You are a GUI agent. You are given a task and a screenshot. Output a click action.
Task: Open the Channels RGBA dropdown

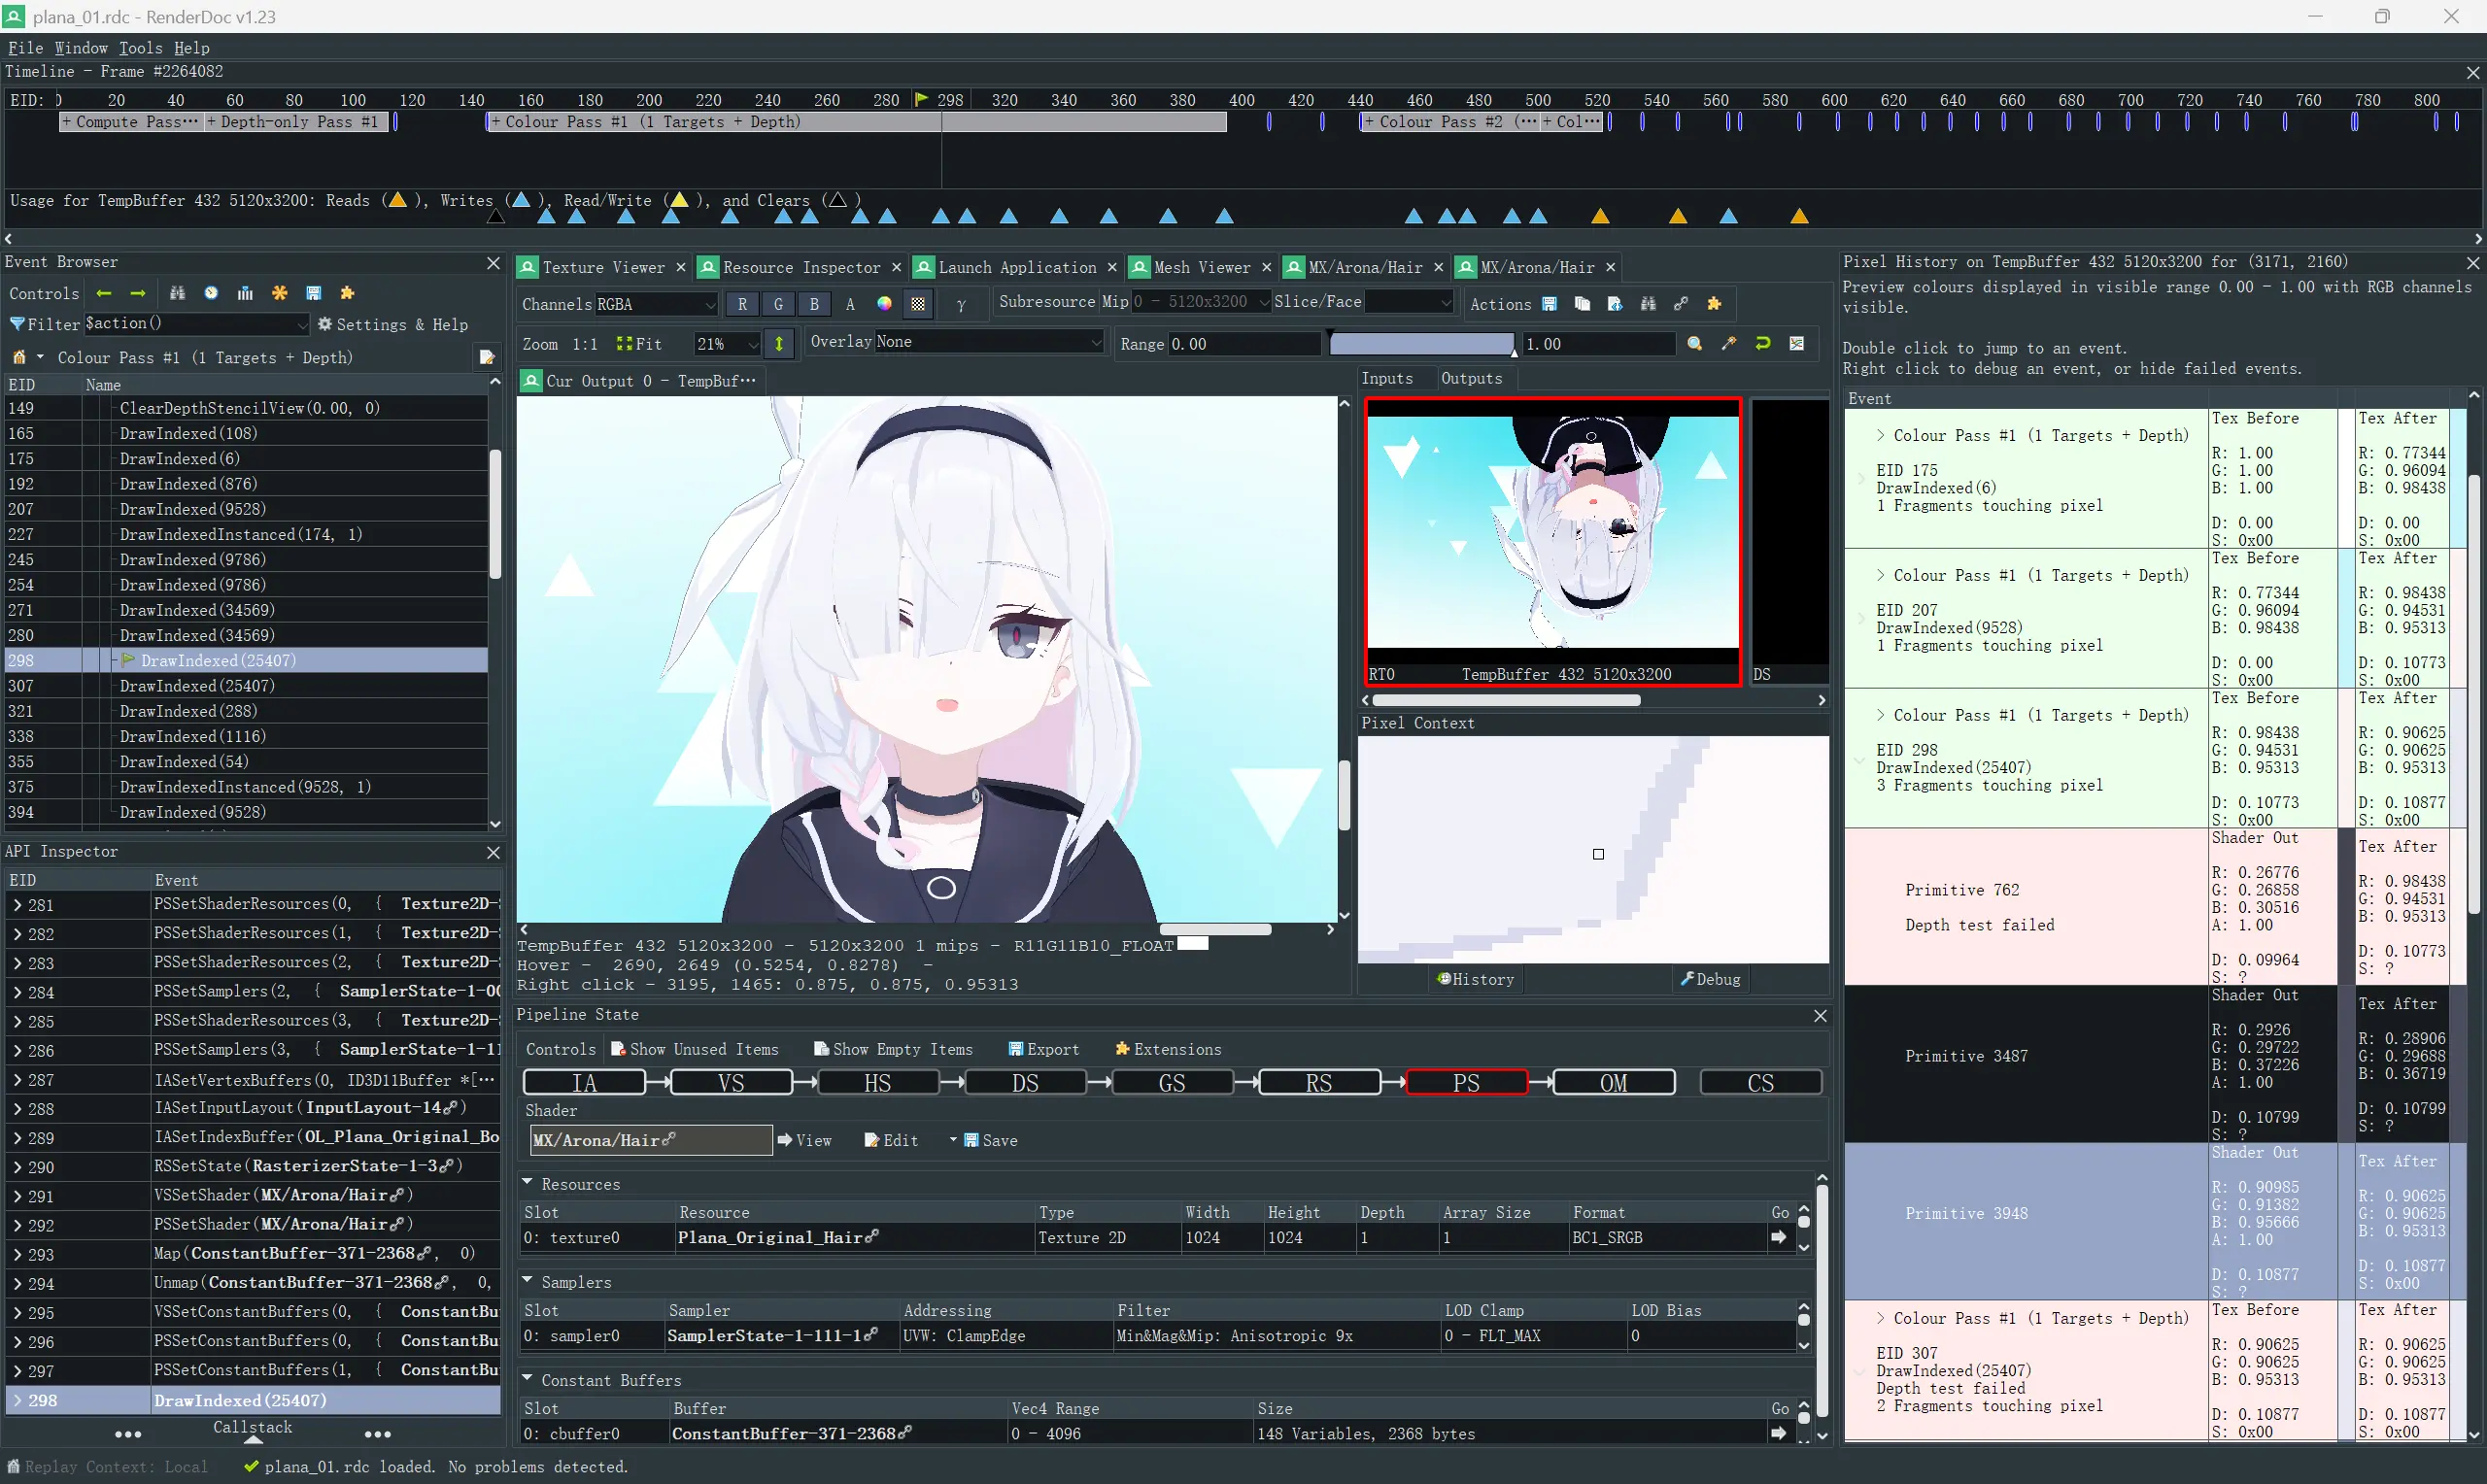[656, 304]
